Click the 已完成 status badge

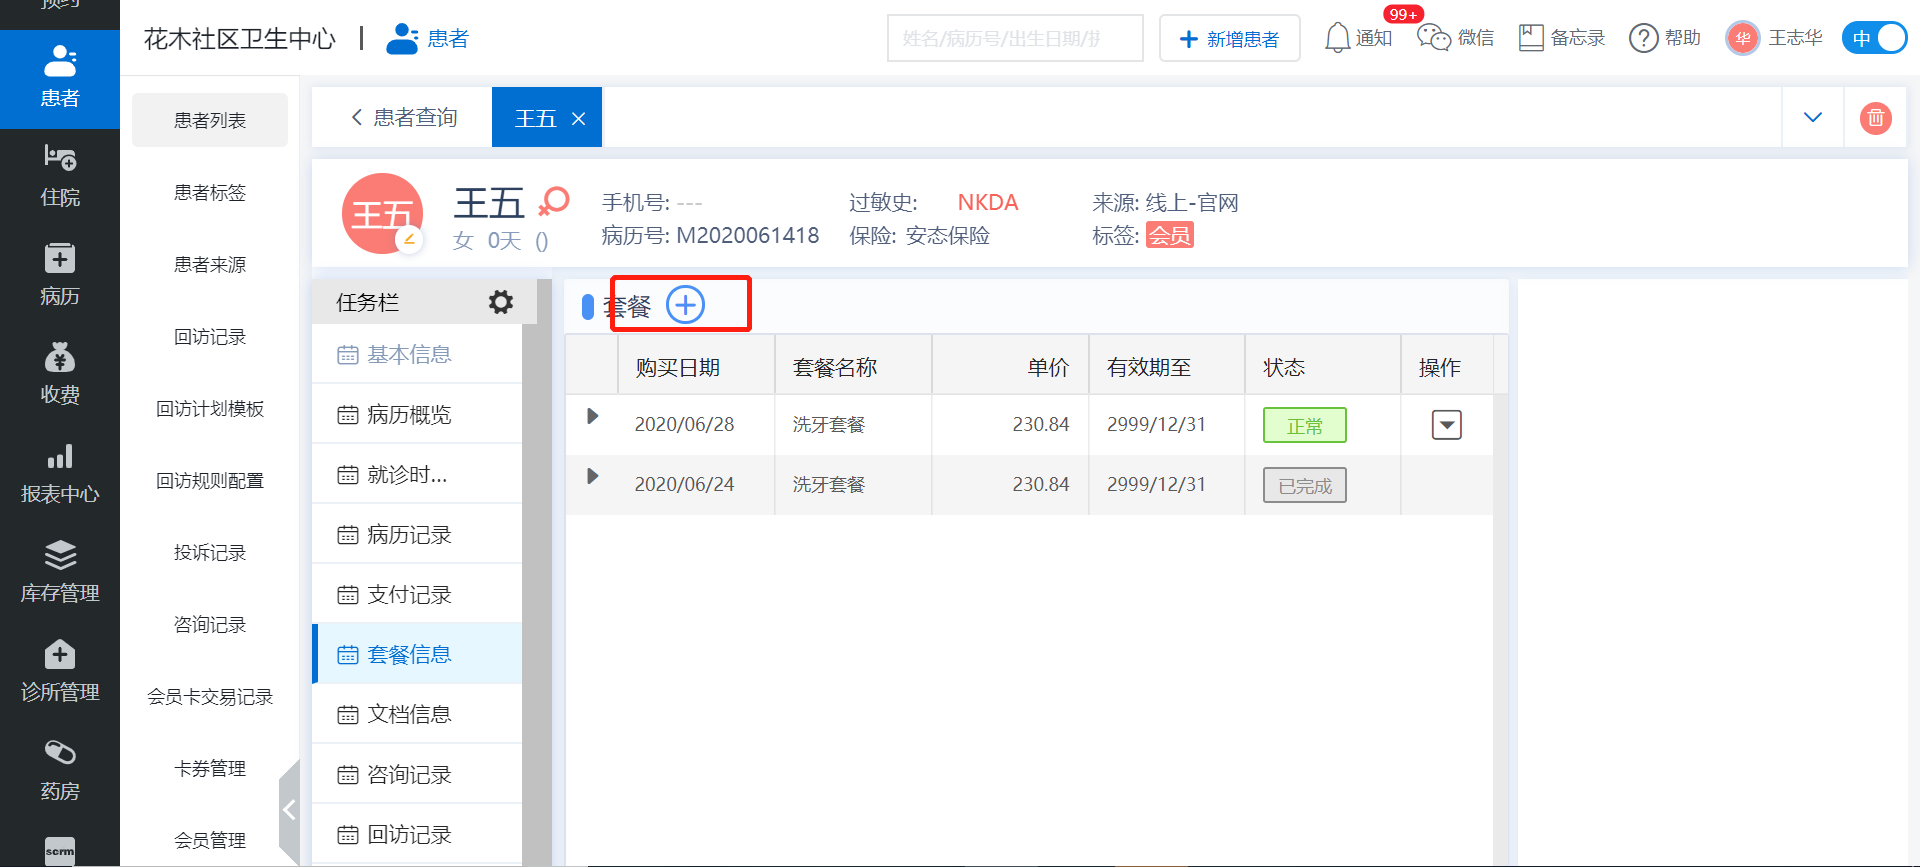1305,485
